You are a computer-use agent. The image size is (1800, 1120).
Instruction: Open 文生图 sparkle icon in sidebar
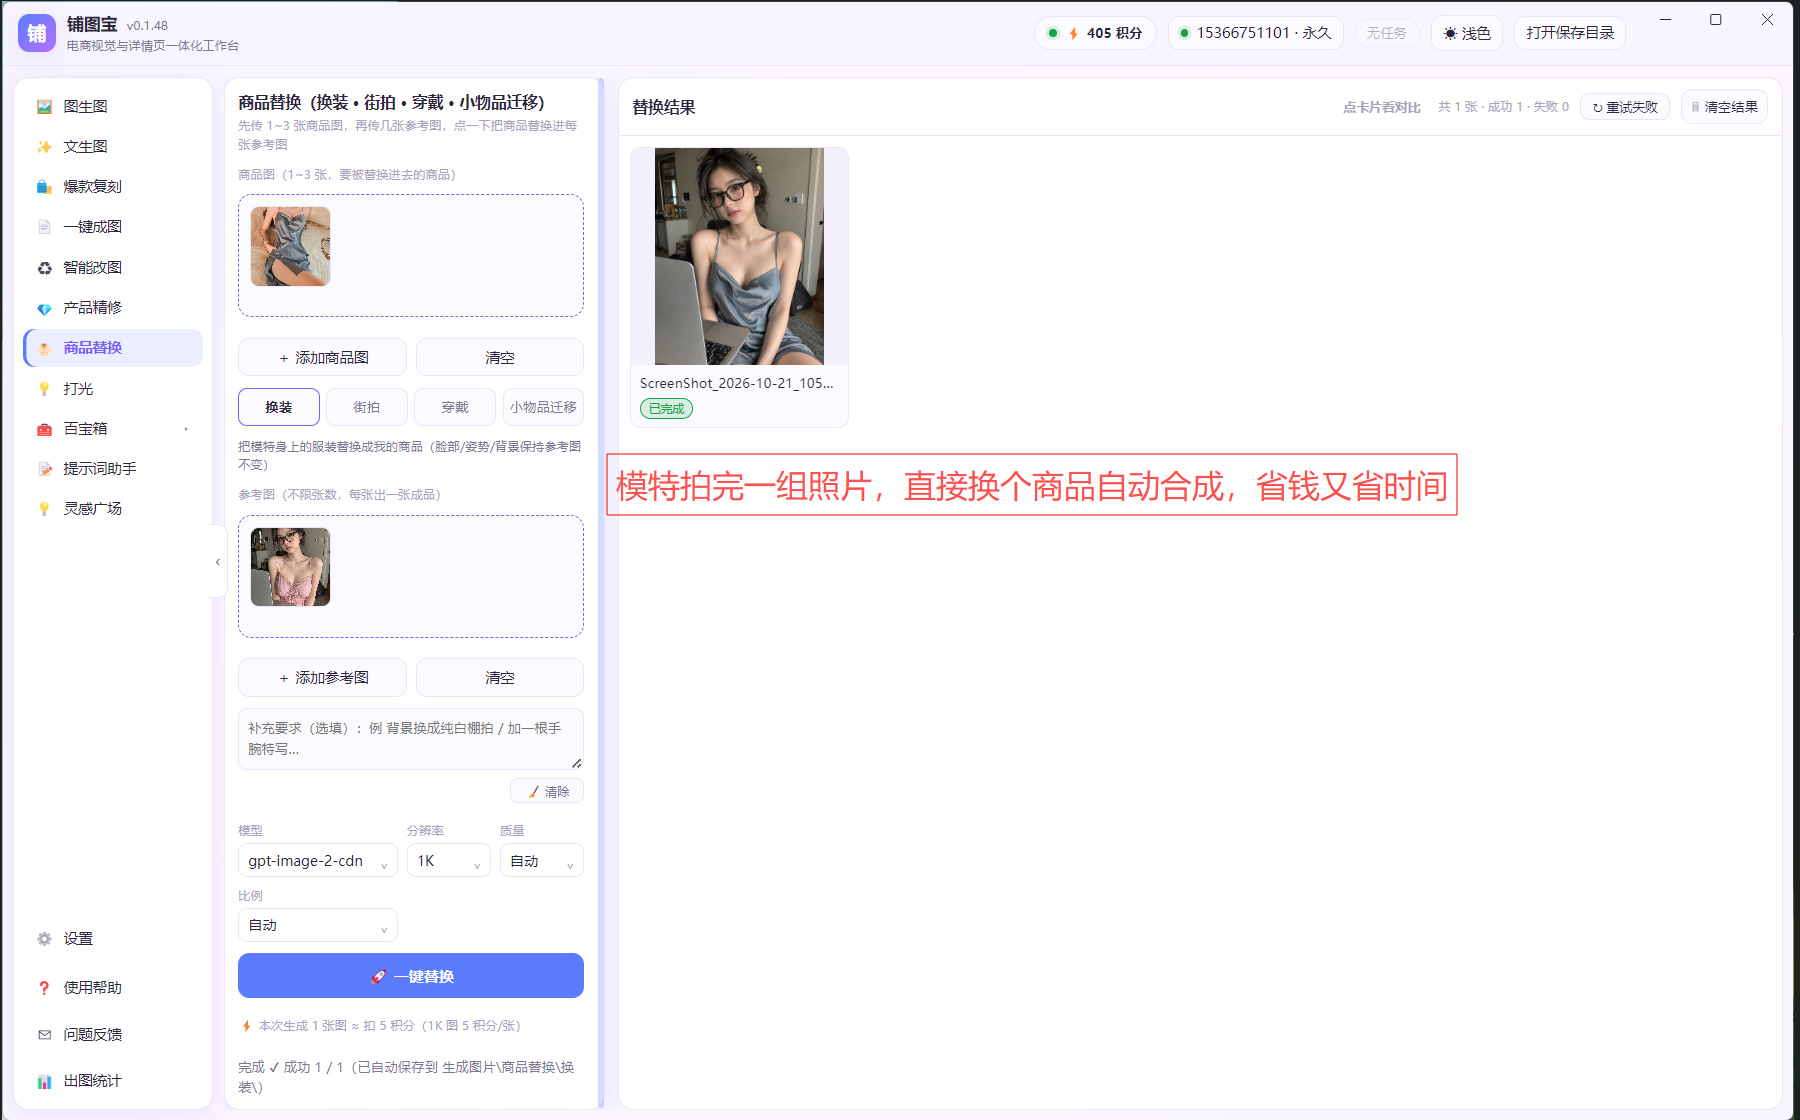pyautogui.click(x=44, y=147)
